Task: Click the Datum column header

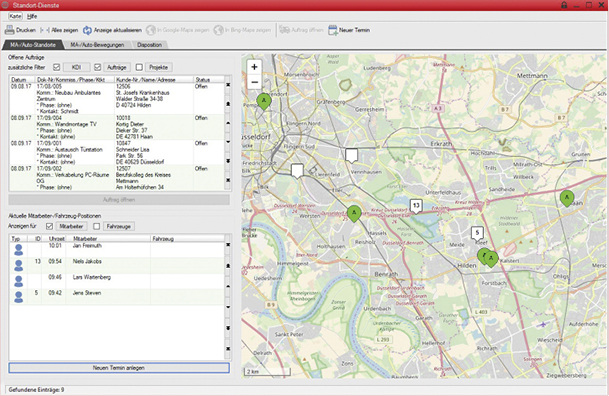Action: 19,79
